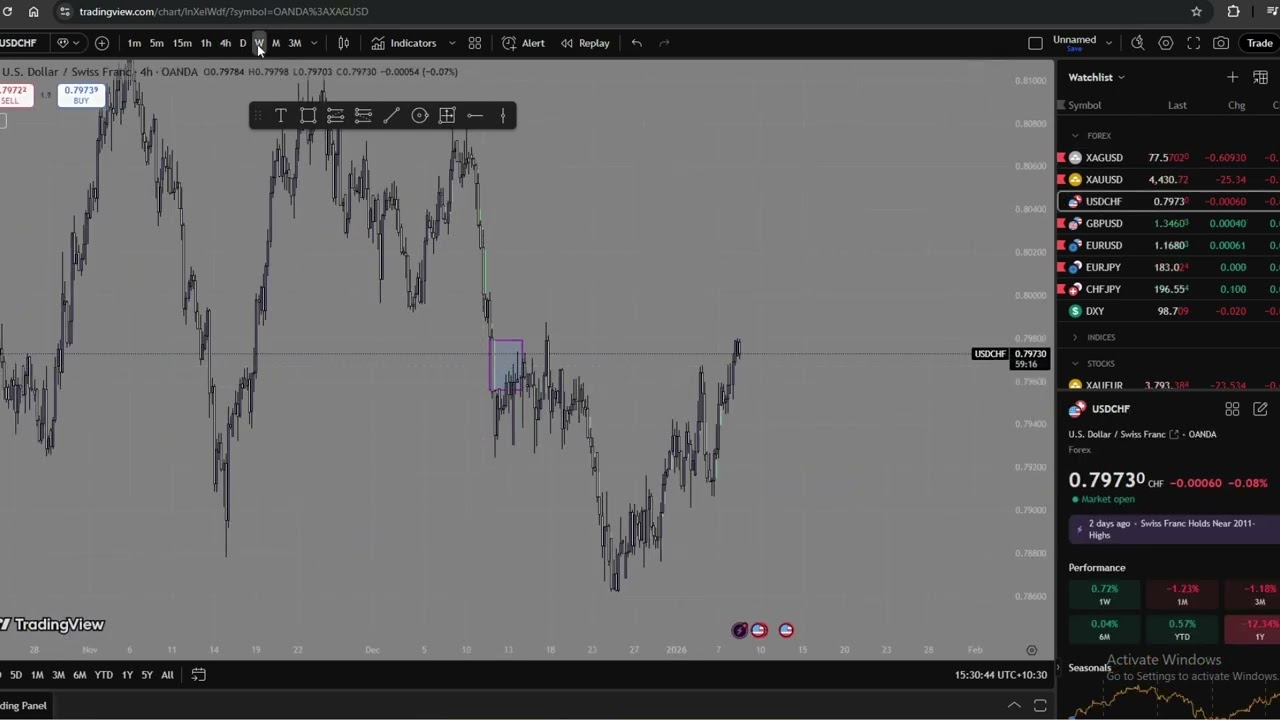Select the circle drawing tool
Screen dimensions: 1280x720
tap(420, 116)
